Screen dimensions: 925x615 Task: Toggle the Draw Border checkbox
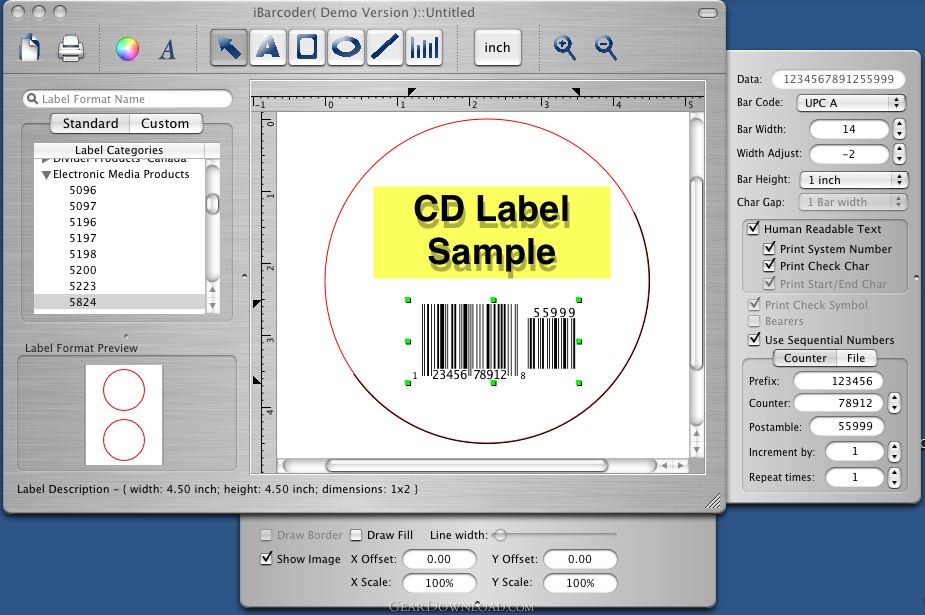pyautogui.click(x=266, y=535)
